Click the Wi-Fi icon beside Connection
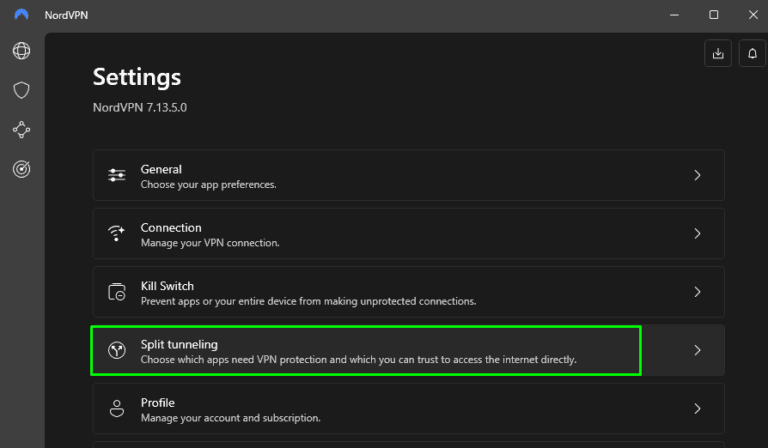This screenshot has height=448, width=768. (x=117, y=234)
